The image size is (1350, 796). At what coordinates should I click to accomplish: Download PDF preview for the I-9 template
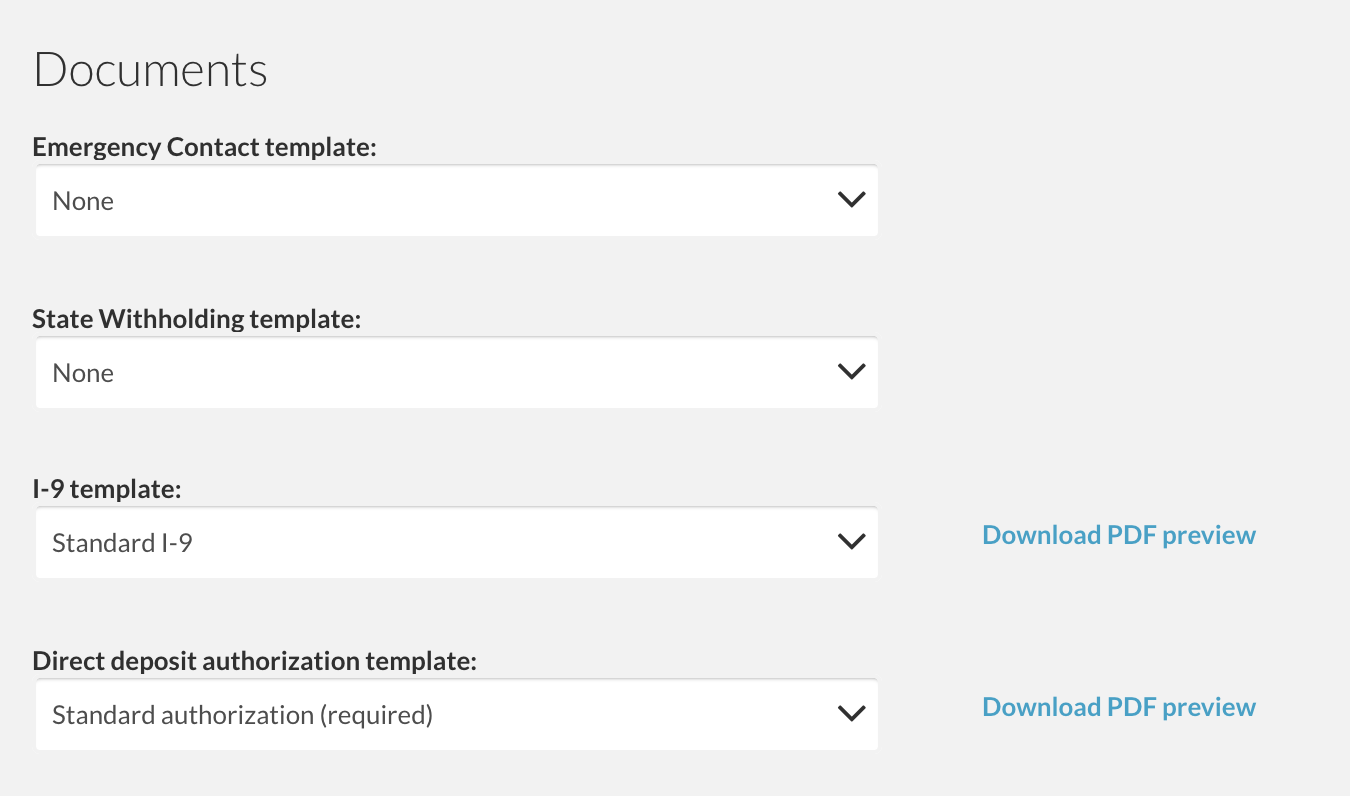click(x=1119, y=535)
